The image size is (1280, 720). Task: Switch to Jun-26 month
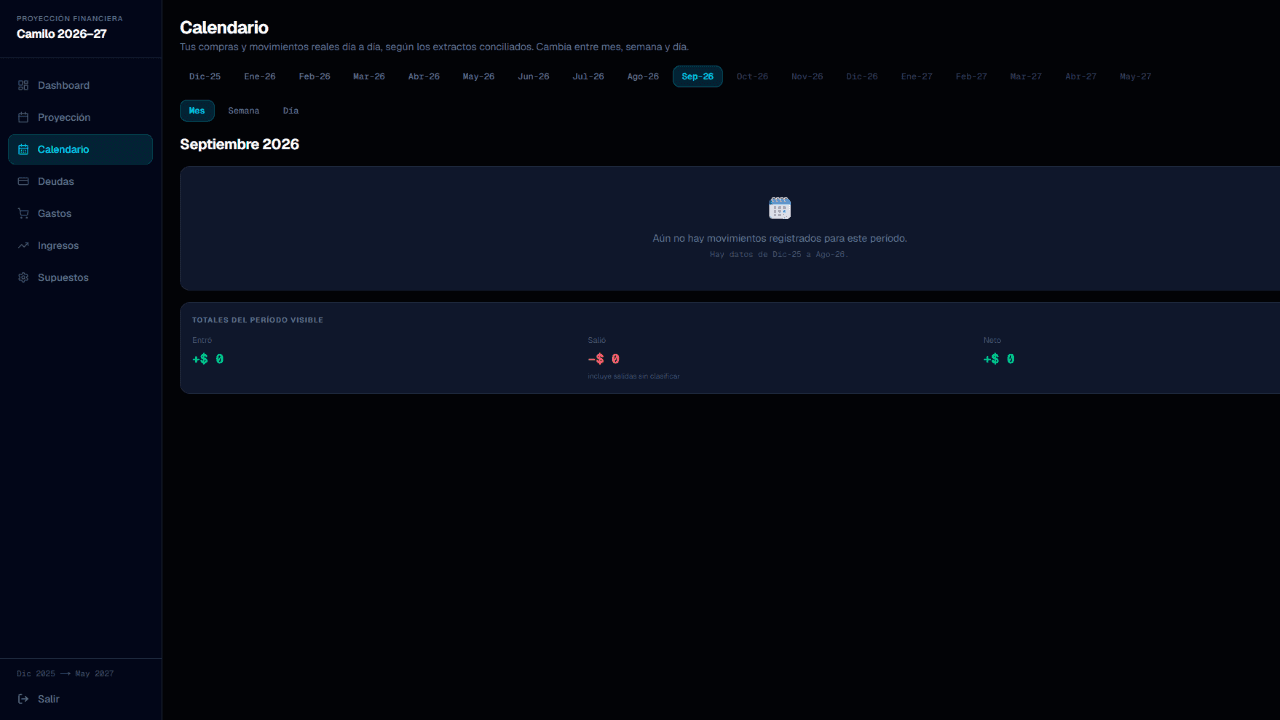point(533,76)
